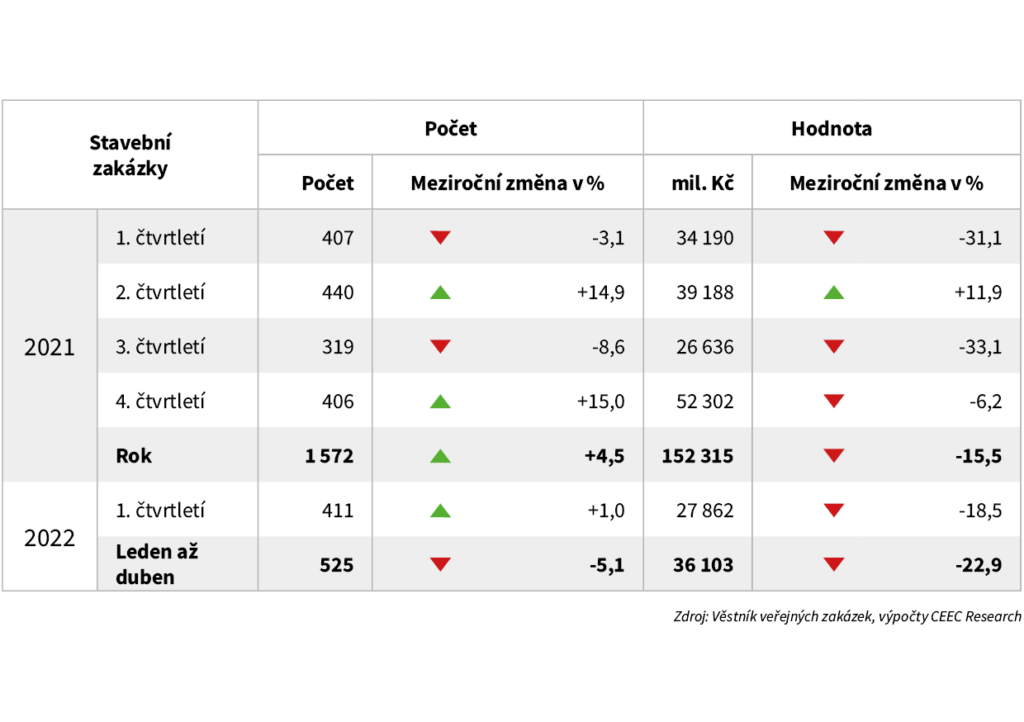Click the red down triangle beside -3,1
The width and height of the screenshot is (1024, 722).
point(440,238)
